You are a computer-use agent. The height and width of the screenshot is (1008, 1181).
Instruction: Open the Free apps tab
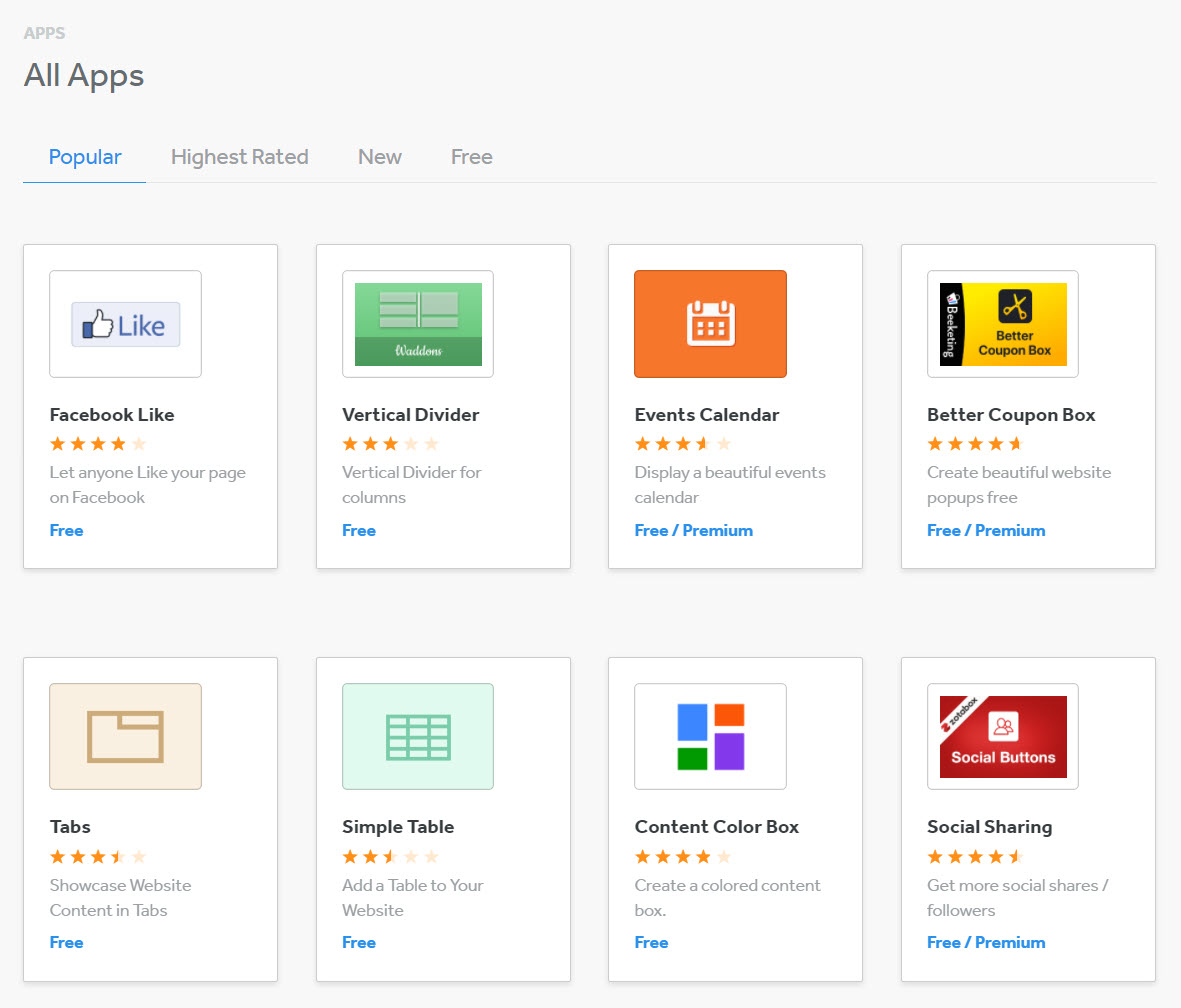471,157
